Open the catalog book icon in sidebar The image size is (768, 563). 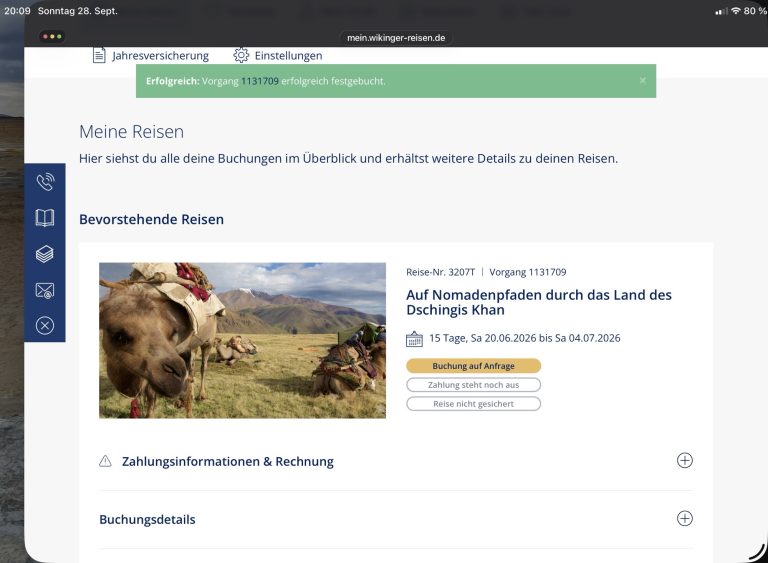point(45,218)
